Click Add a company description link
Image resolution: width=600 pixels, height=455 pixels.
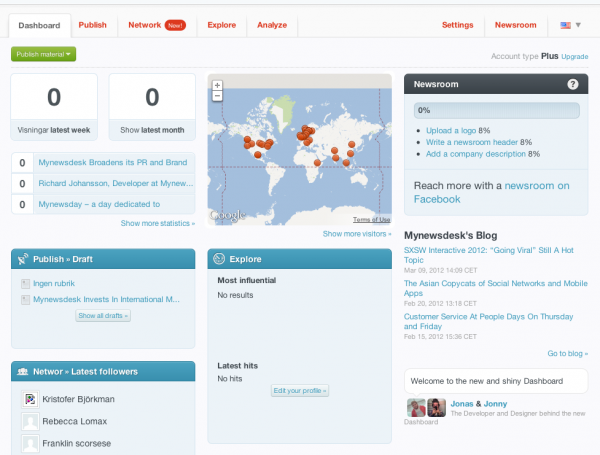pyautogui.click(x=476, y=154)
